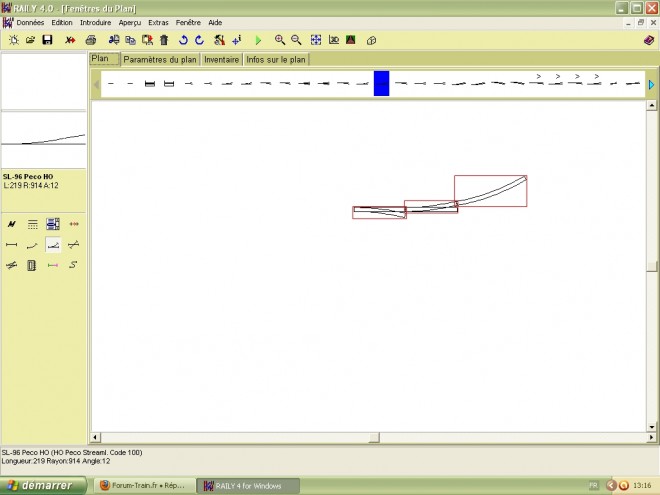660x495 pixels.
Task: Open the Aperçu menu
Action: [x=130, y=23]
